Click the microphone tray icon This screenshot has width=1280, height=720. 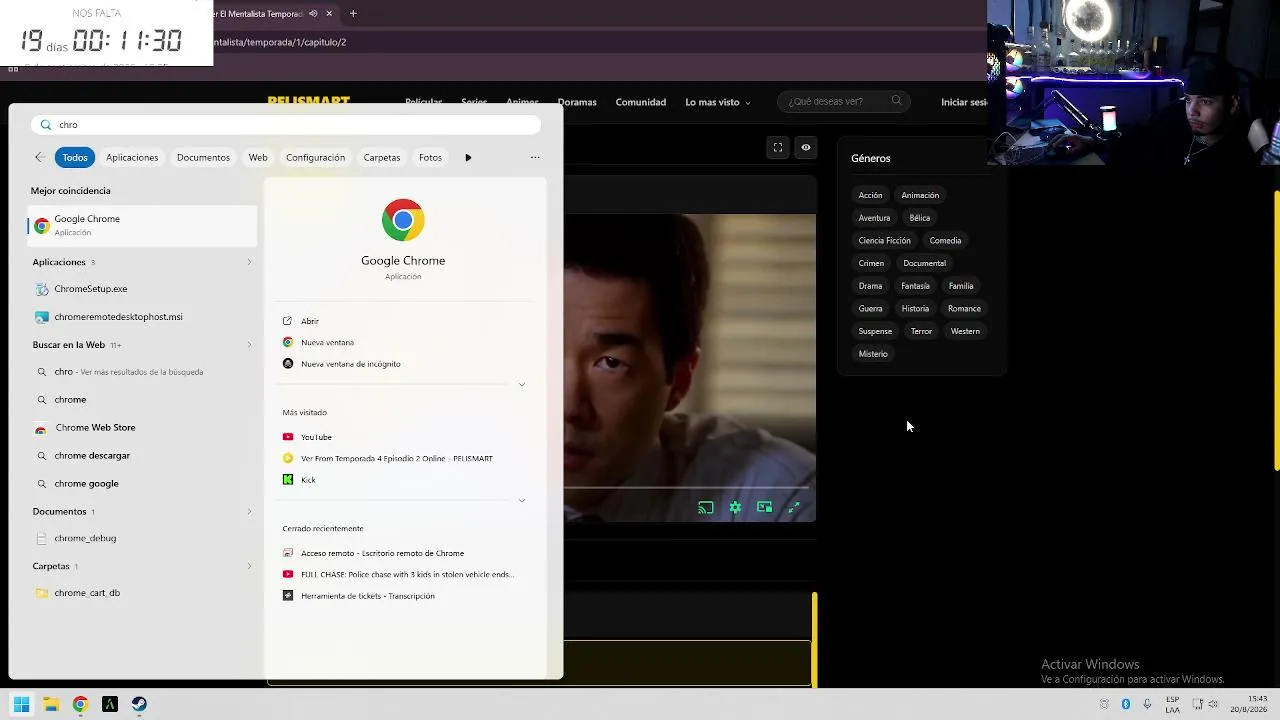click(1147, 704)
